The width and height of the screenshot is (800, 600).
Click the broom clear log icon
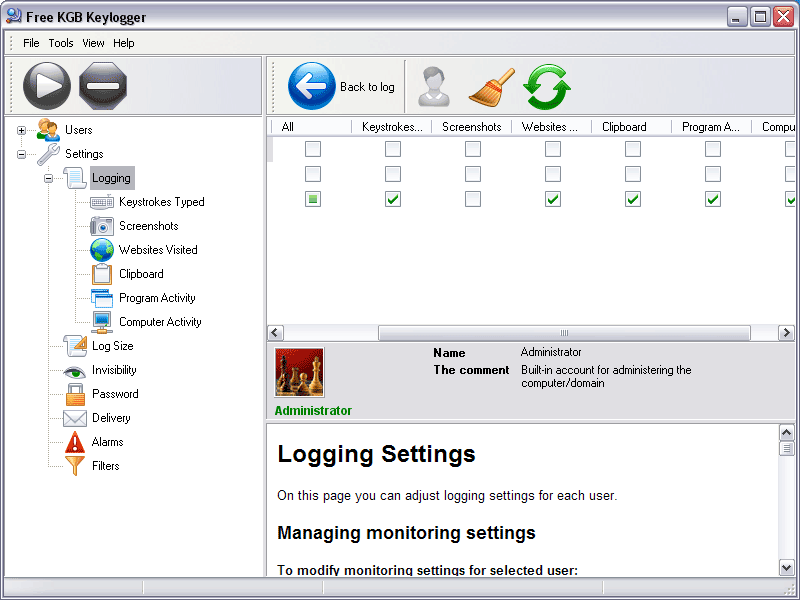point(491,87)
